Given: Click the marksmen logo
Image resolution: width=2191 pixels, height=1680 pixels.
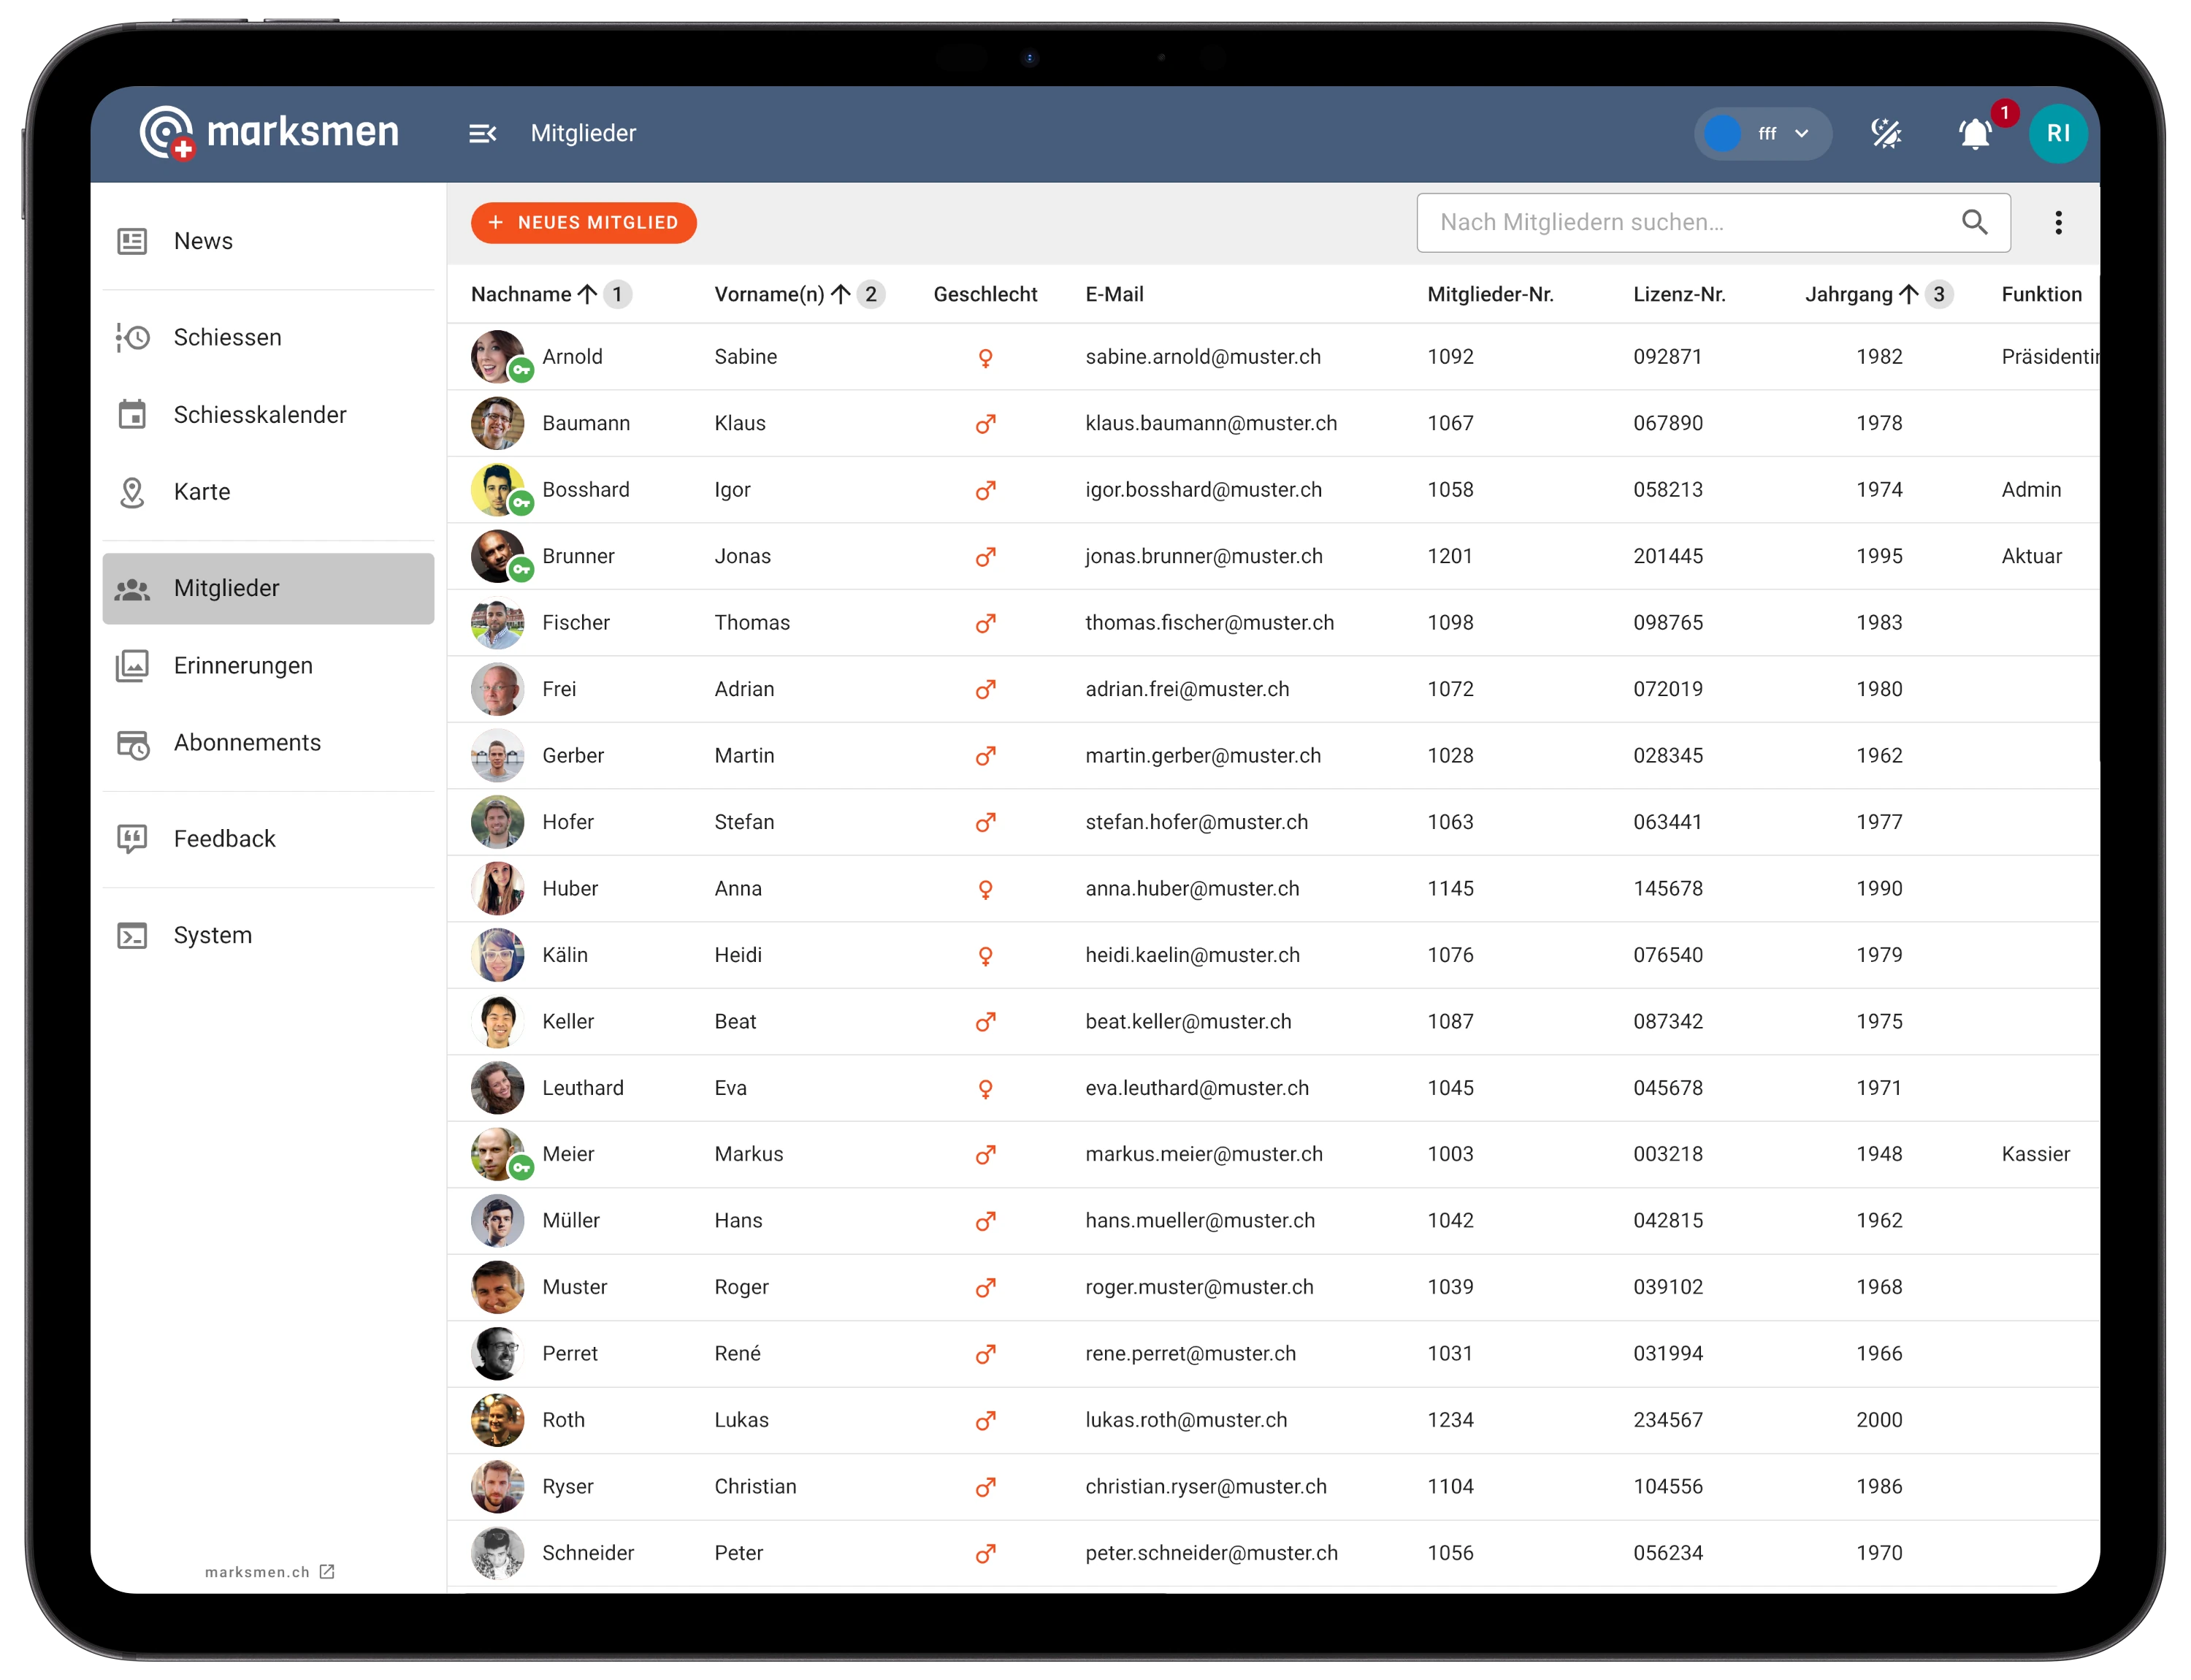Looking at the screenshot, I should click(269, 132).
